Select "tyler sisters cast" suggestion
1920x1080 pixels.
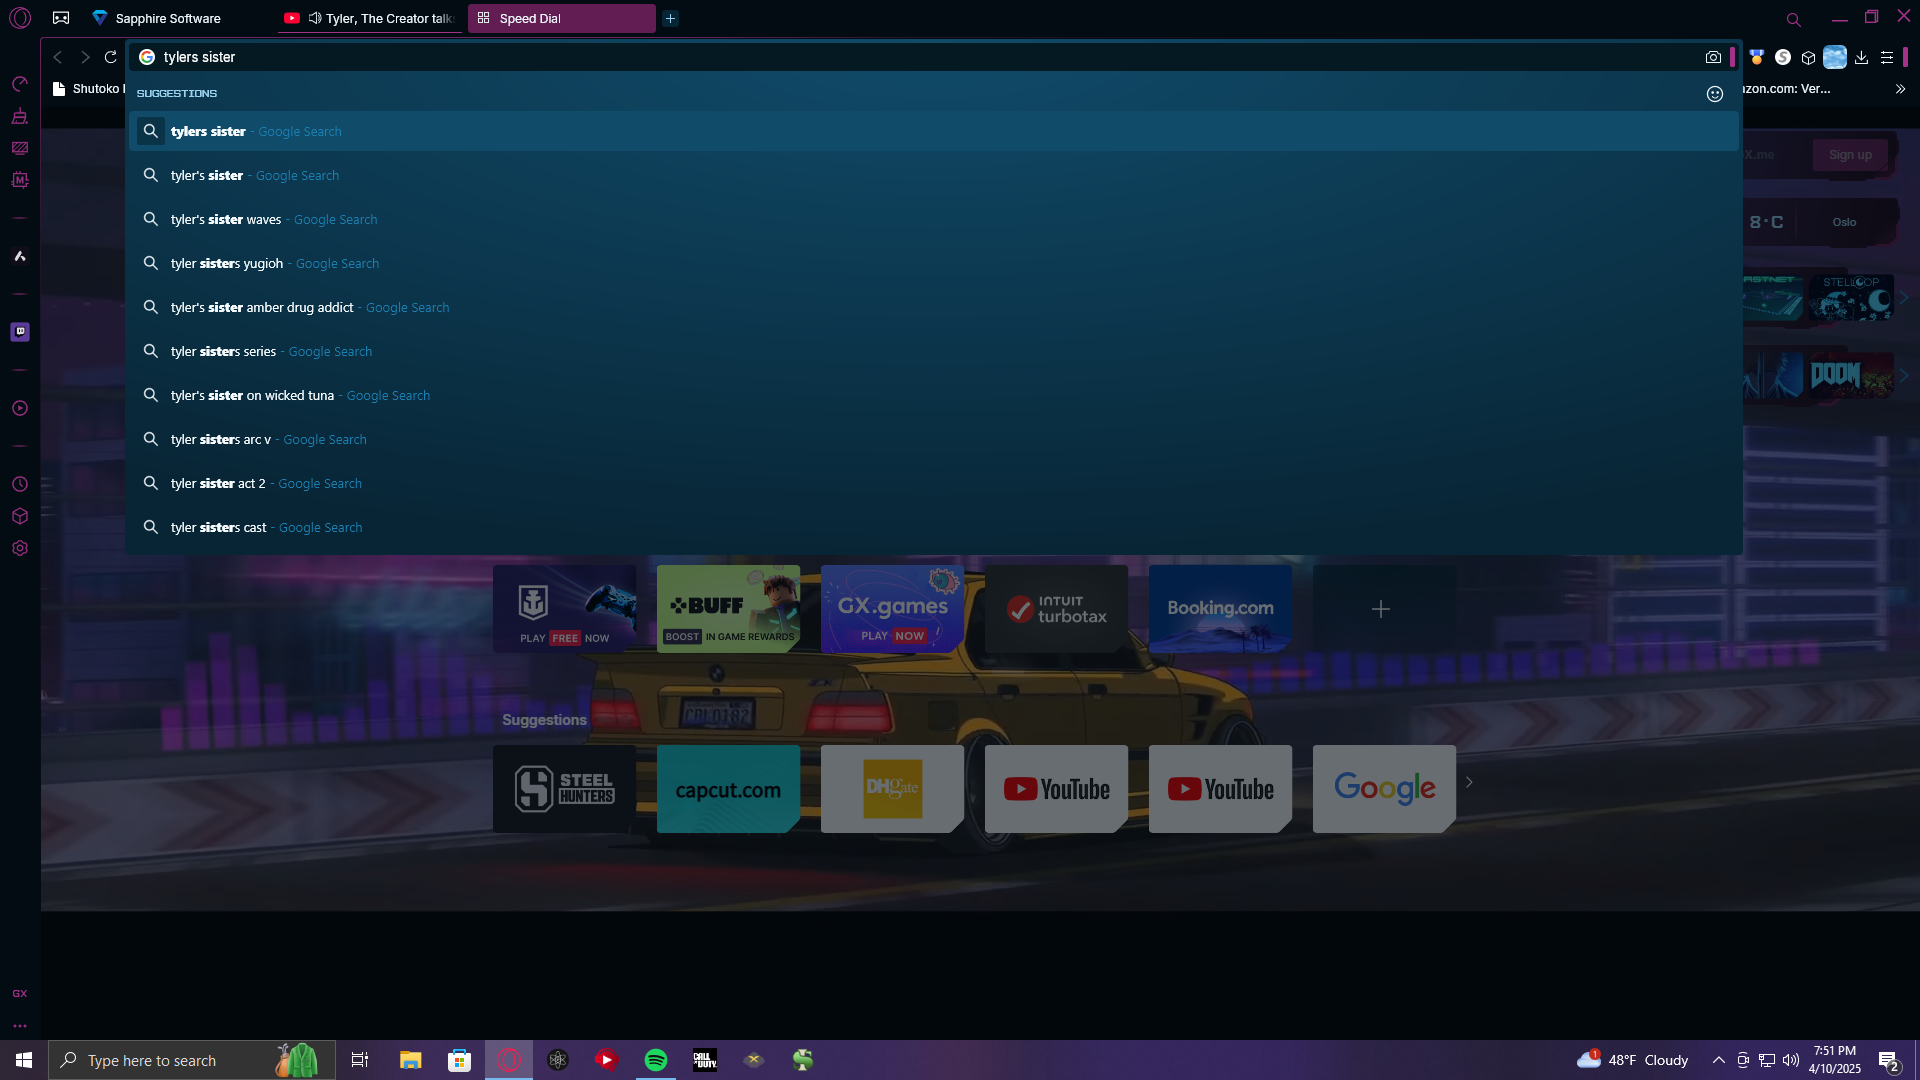219,528
